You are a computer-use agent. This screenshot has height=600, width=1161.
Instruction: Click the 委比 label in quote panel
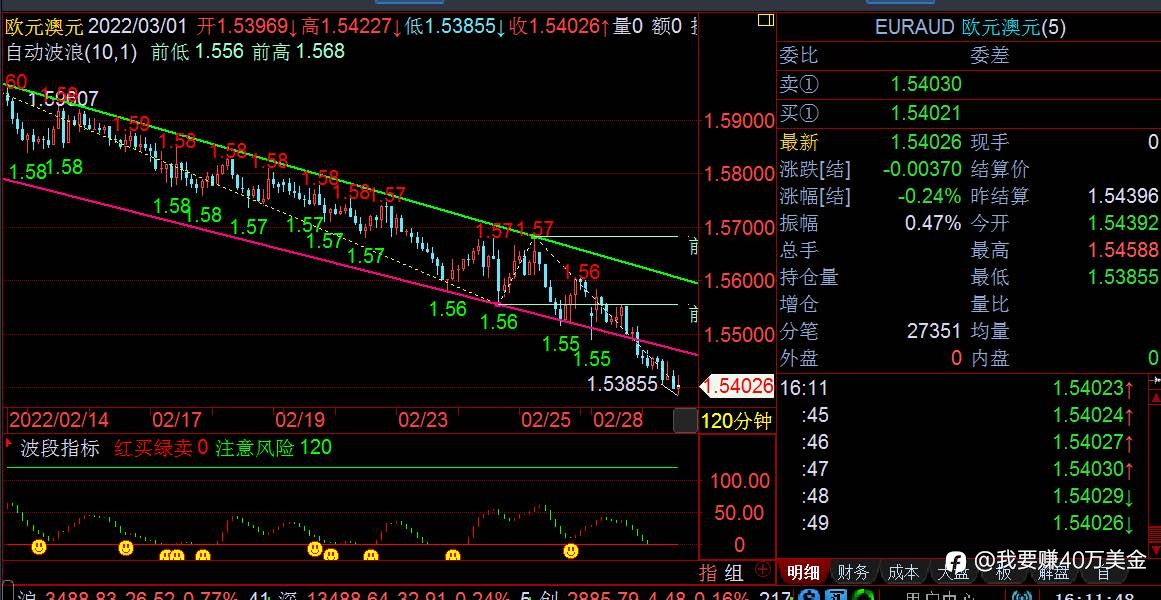click(x=799, y=56)
